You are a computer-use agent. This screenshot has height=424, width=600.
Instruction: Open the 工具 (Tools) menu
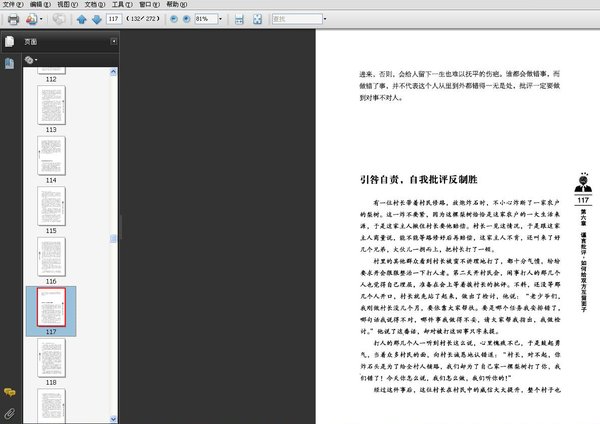point(122,5)
